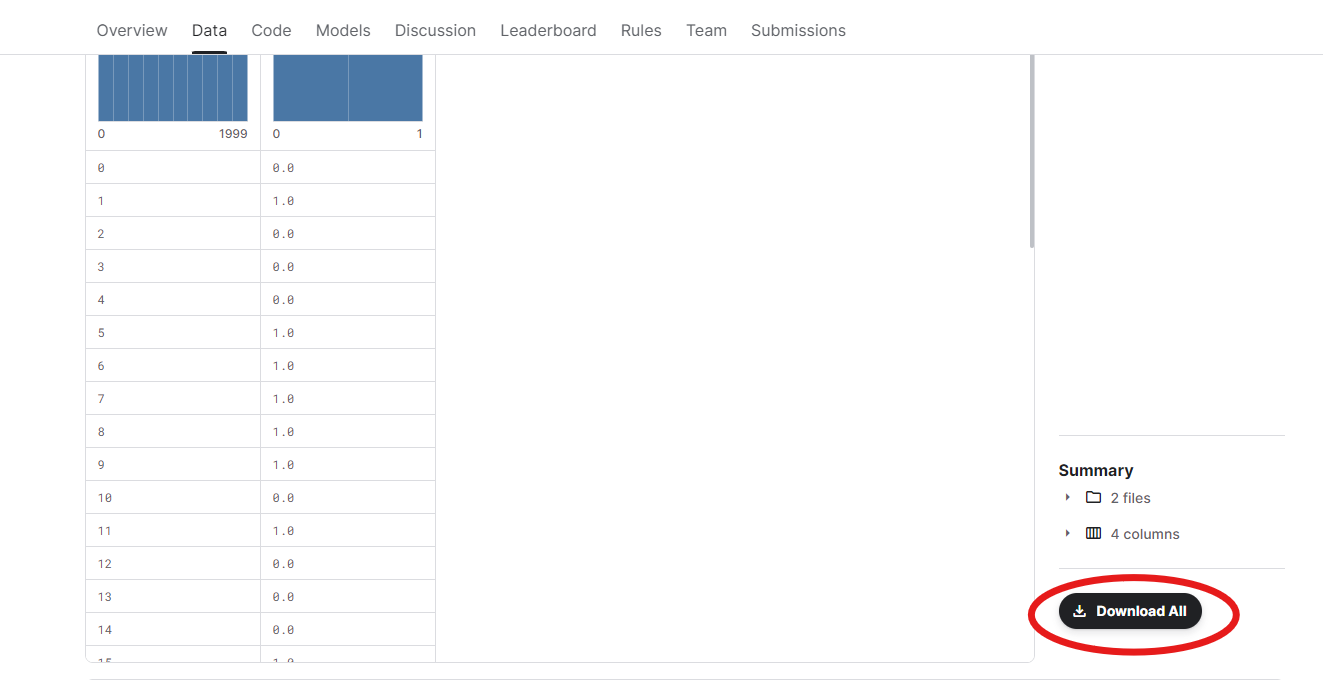Click the '2 files' summary text
1323x680 pixels.
[1130, 498]
